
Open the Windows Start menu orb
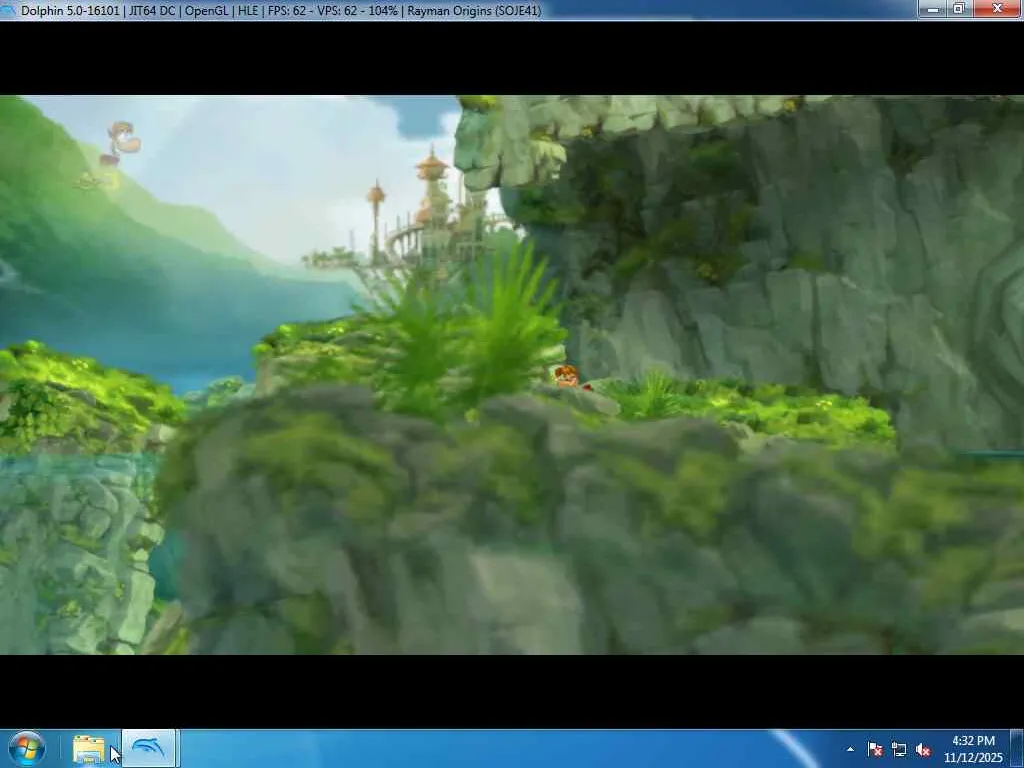point(27,748)
